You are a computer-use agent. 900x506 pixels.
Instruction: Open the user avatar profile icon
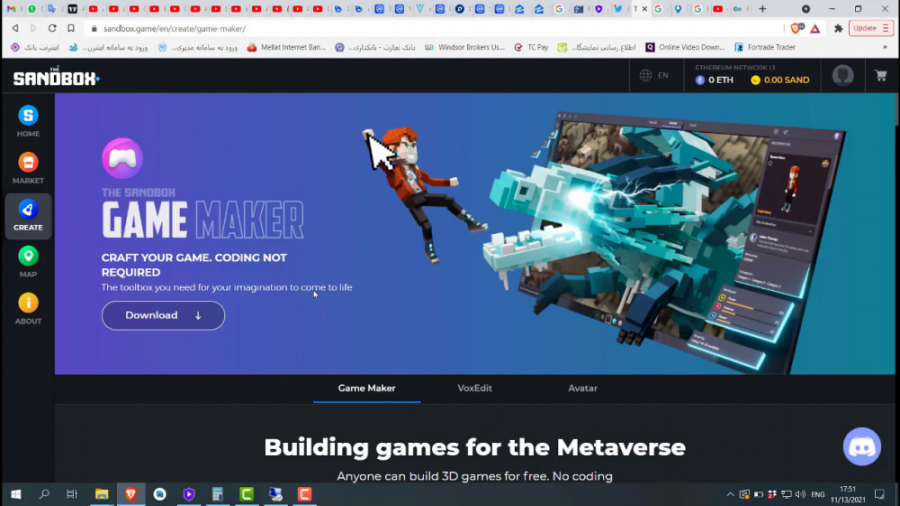(x=843, y=75)
